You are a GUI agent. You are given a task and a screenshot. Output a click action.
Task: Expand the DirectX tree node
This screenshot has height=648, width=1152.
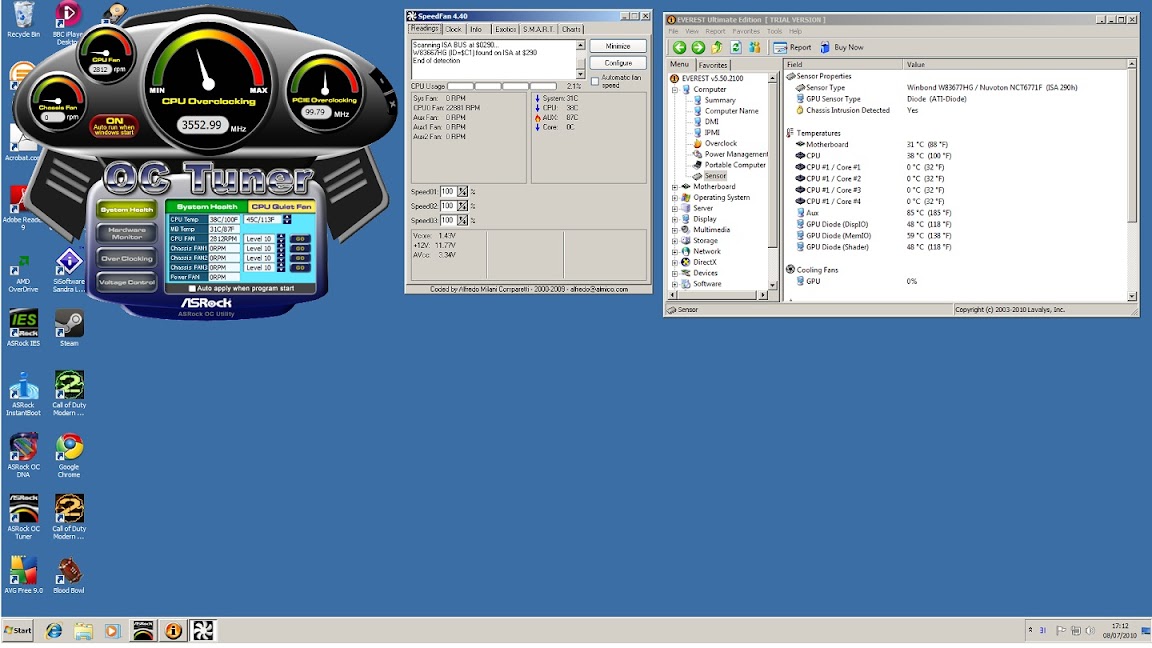[x=674, y=262]
